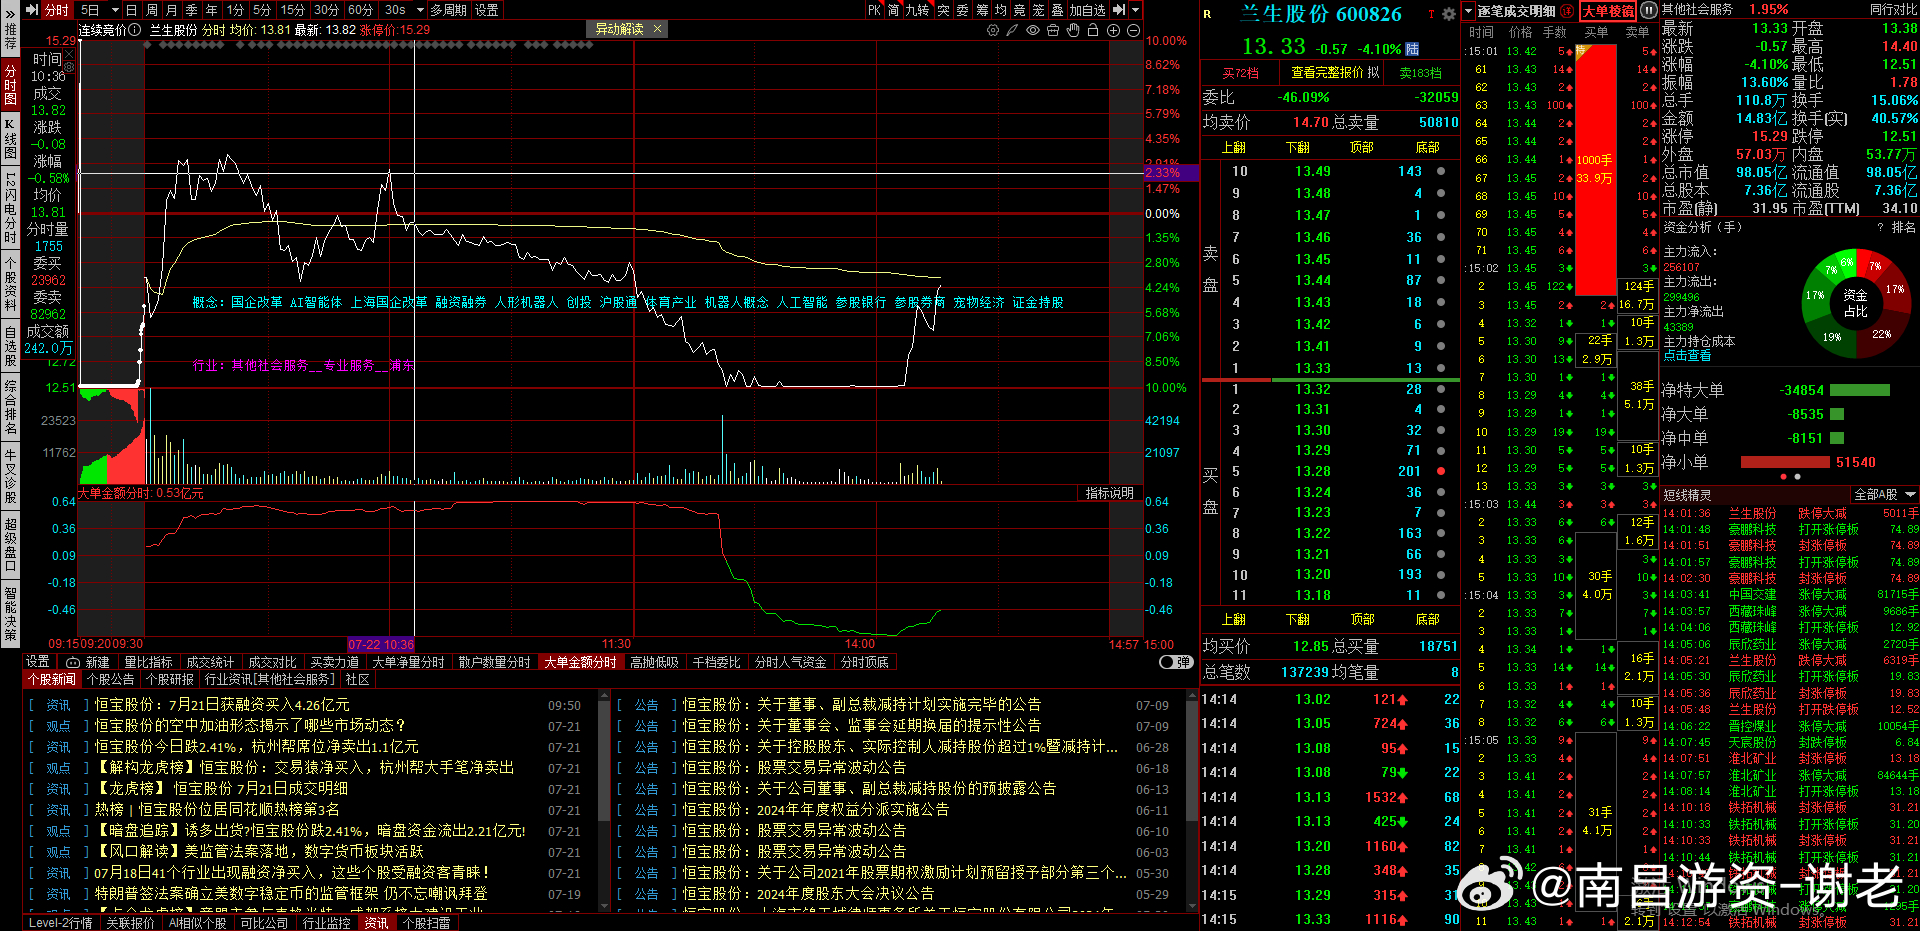Viewport: 1920px width, 931px height.
Task: Click the 竞 auction icon
Action: [1020, 10]
